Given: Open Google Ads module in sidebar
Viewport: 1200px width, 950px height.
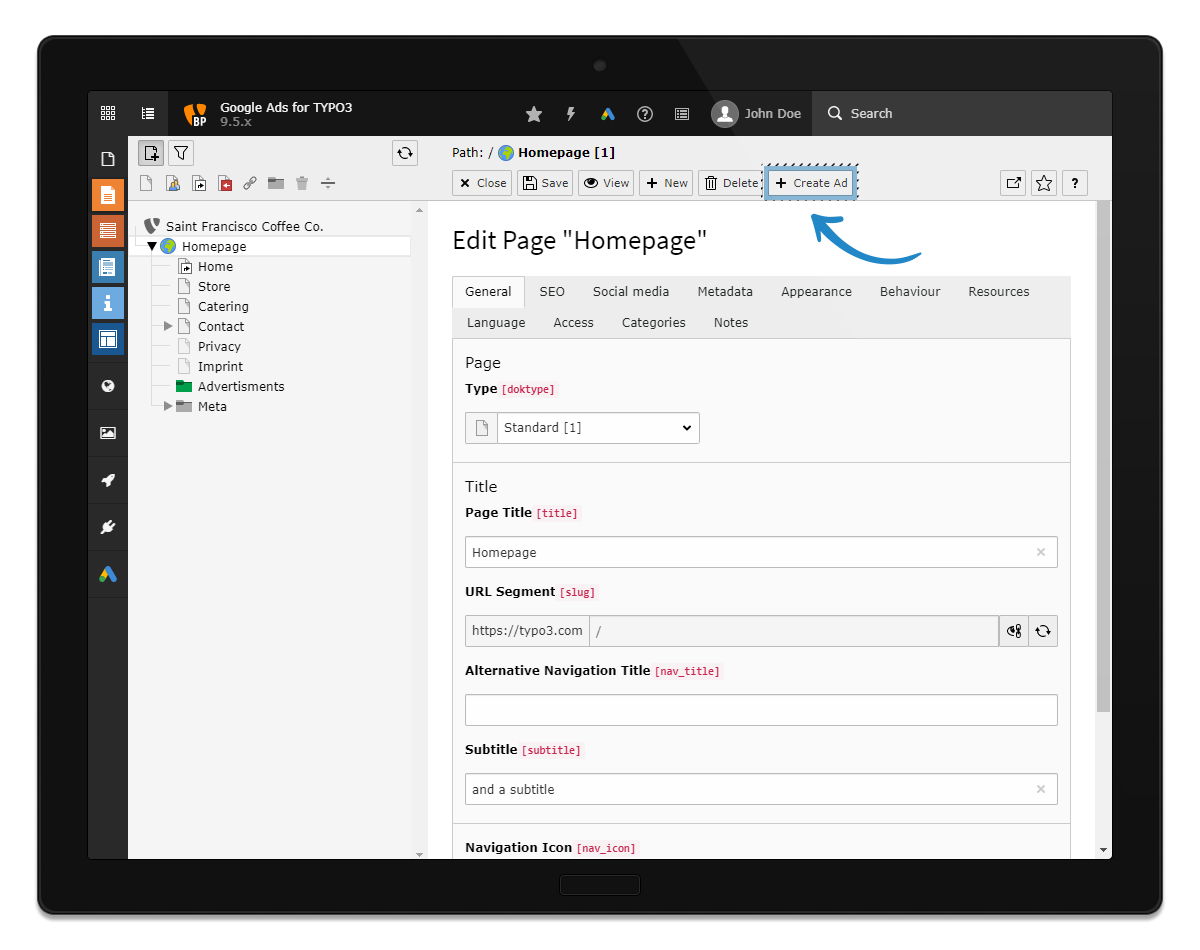Looking at the screenshot, I should [108, 574].
